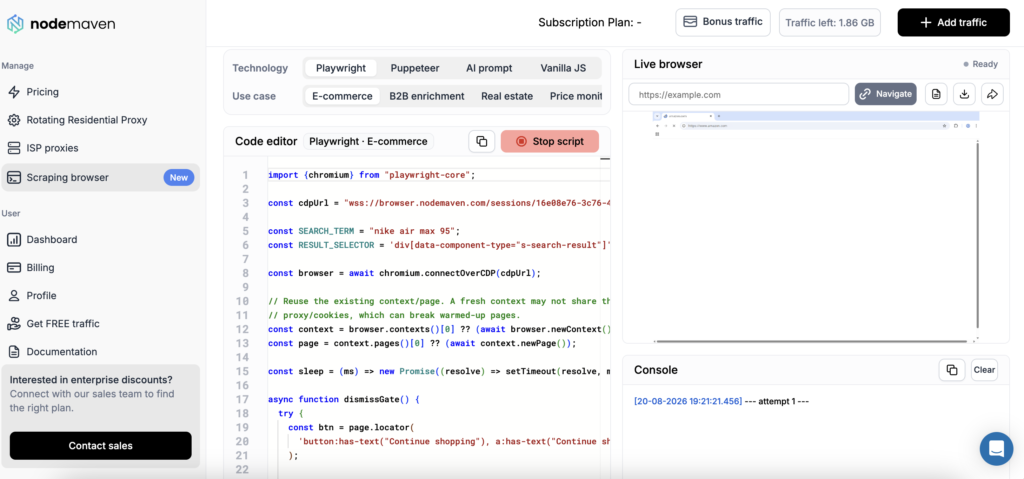Select Scraping browser in sidebar
The image size is (1024, 479).
pyautogui.click(x=101, y=178)
